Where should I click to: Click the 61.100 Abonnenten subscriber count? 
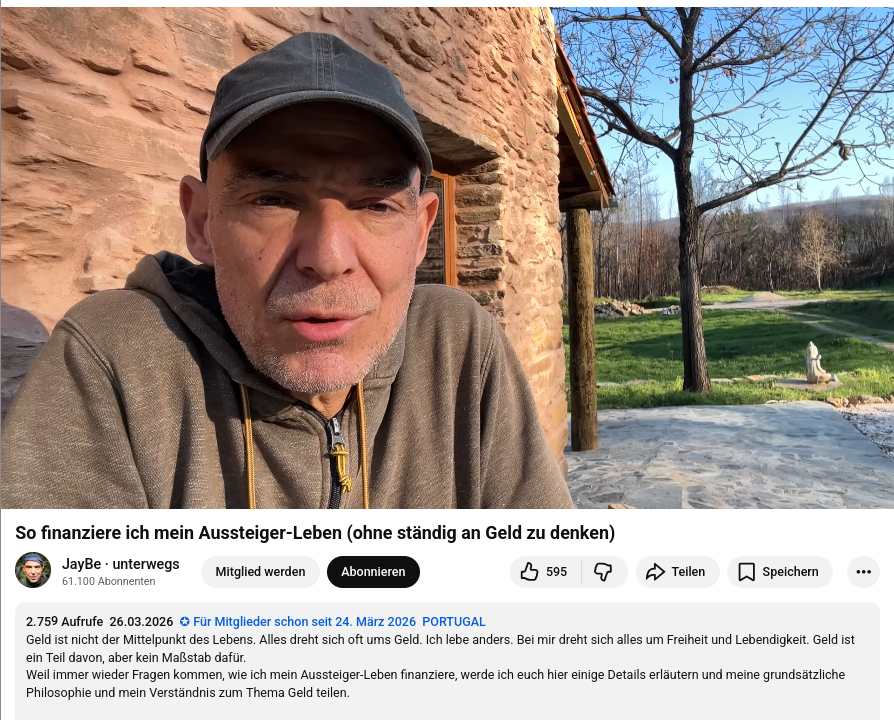pos(108,581)
